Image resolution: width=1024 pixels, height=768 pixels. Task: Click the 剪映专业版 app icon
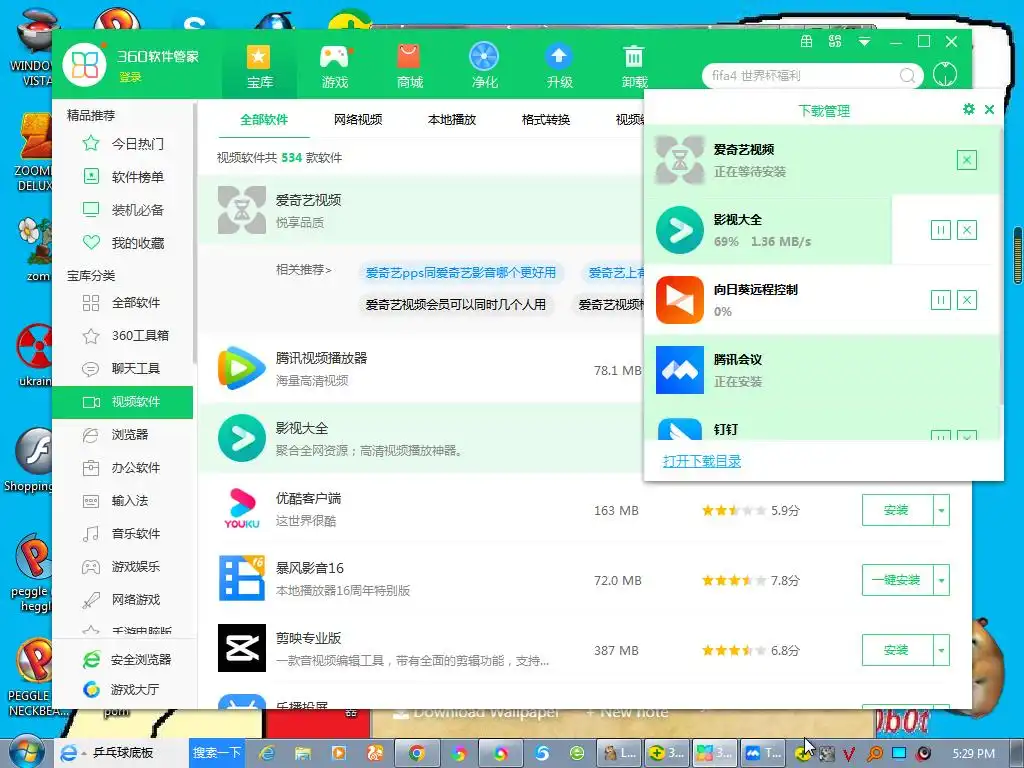242,648
